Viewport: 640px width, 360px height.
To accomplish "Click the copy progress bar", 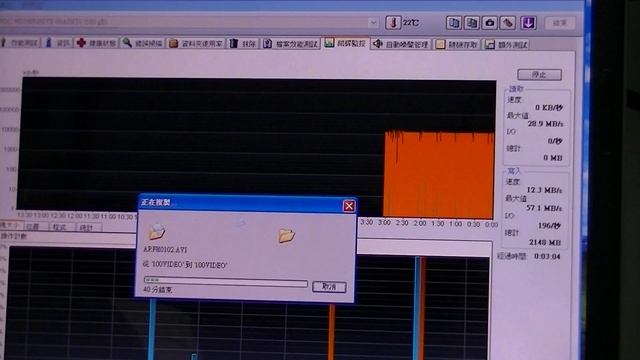I will [226, 281].
